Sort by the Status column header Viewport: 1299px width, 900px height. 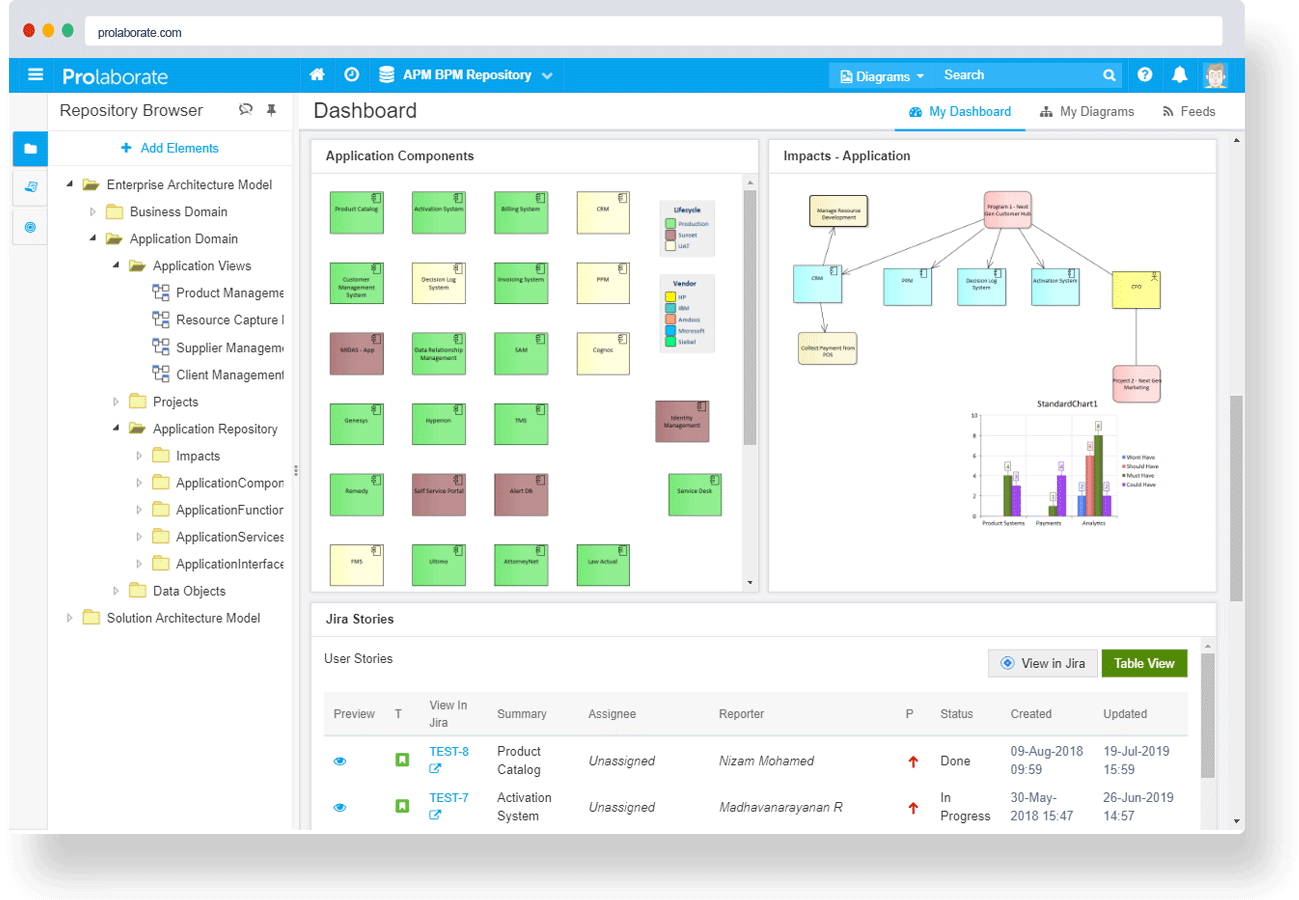956,714
